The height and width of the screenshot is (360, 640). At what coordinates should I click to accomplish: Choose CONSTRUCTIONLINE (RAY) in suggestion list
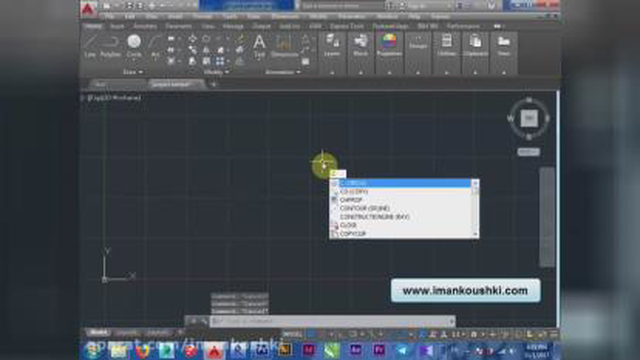[x=400, y=217]
